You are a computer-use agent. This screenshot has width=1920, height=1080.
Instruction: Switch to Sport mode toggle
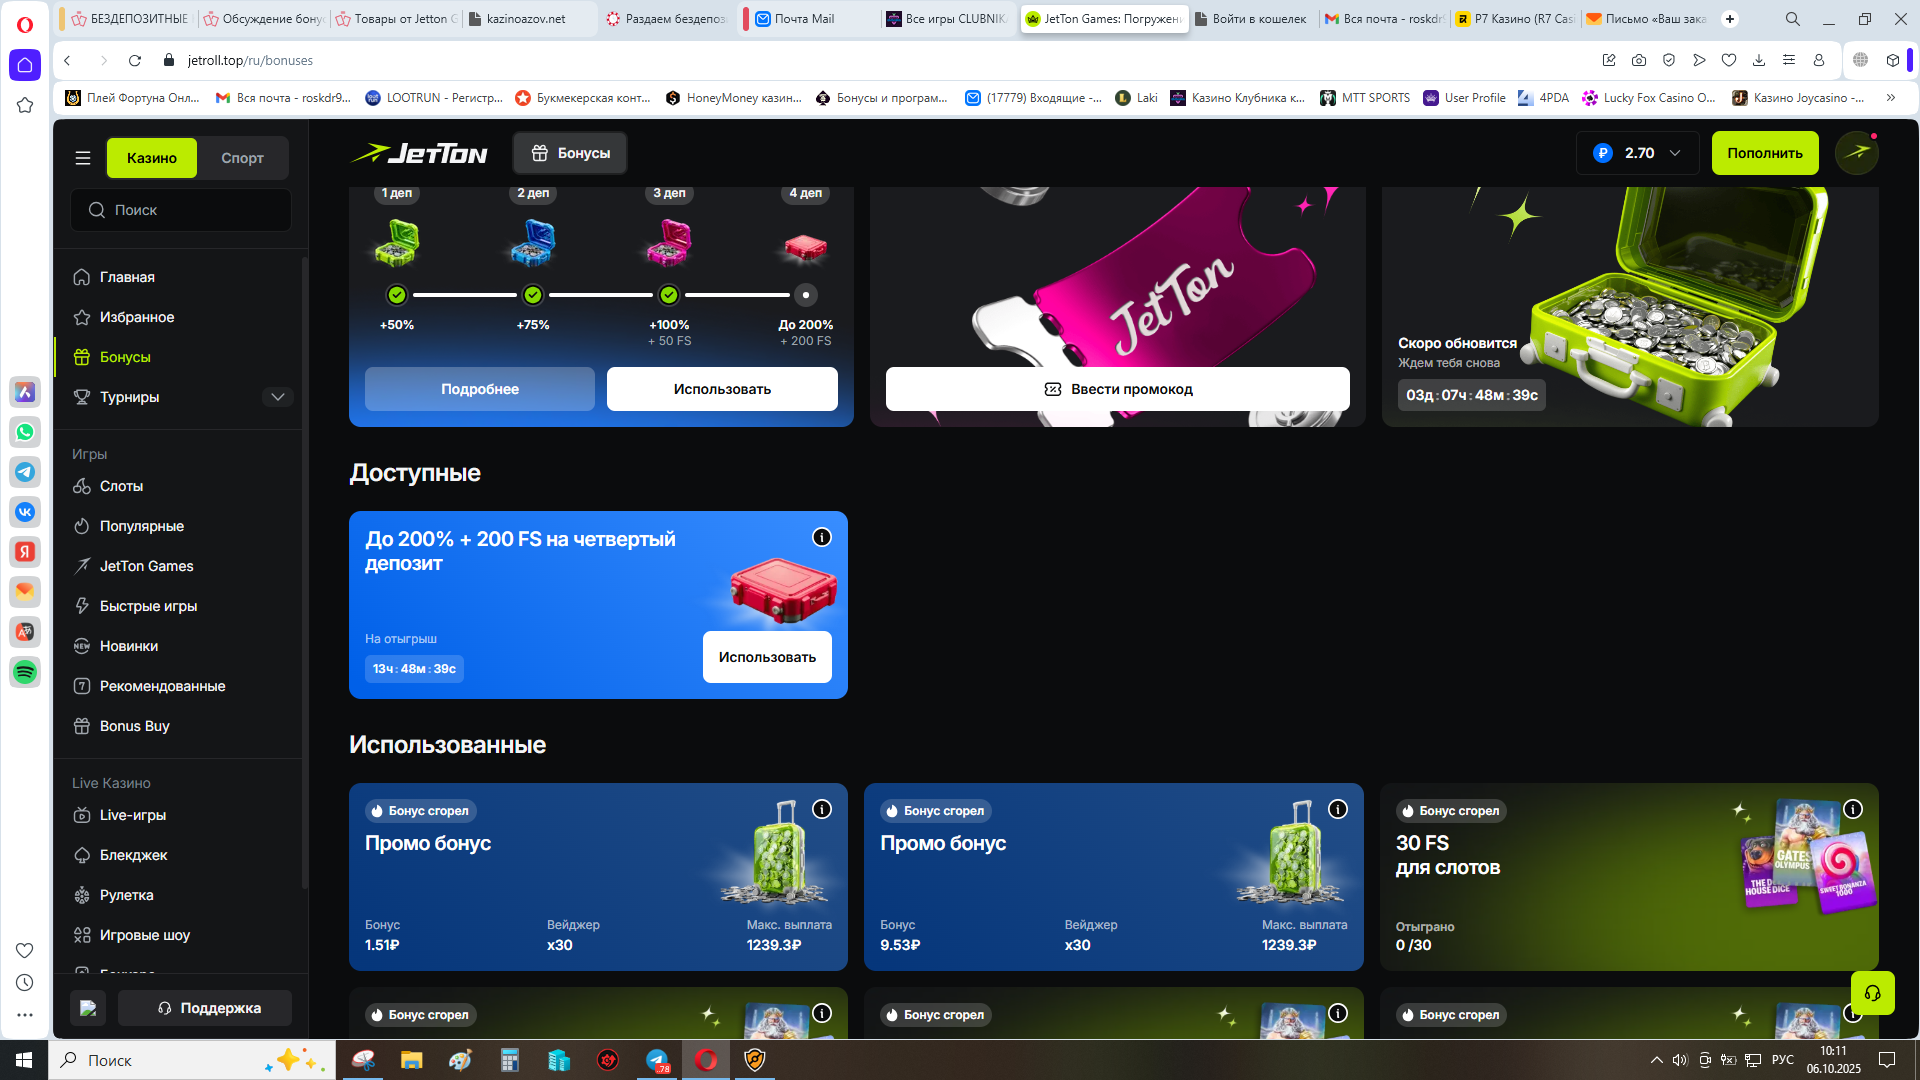[242, 158]
